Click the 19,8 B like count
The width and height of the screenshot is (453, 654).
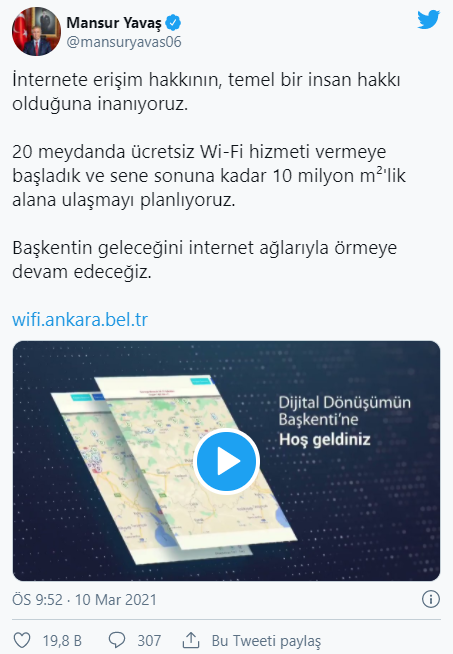click(62, 641)
